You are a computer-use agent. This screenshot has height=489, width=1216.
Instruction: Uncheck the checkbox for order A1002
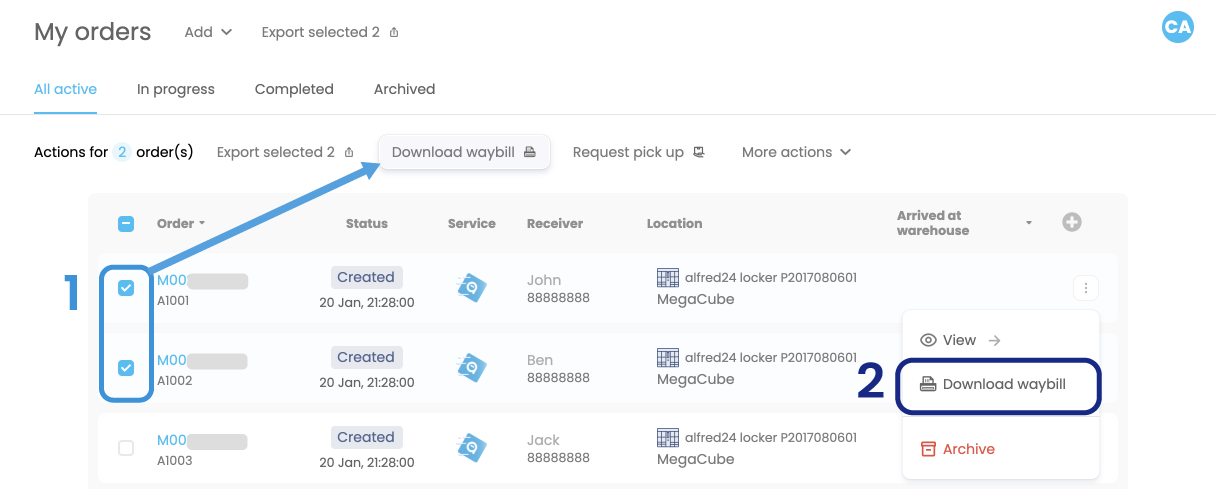126,368
